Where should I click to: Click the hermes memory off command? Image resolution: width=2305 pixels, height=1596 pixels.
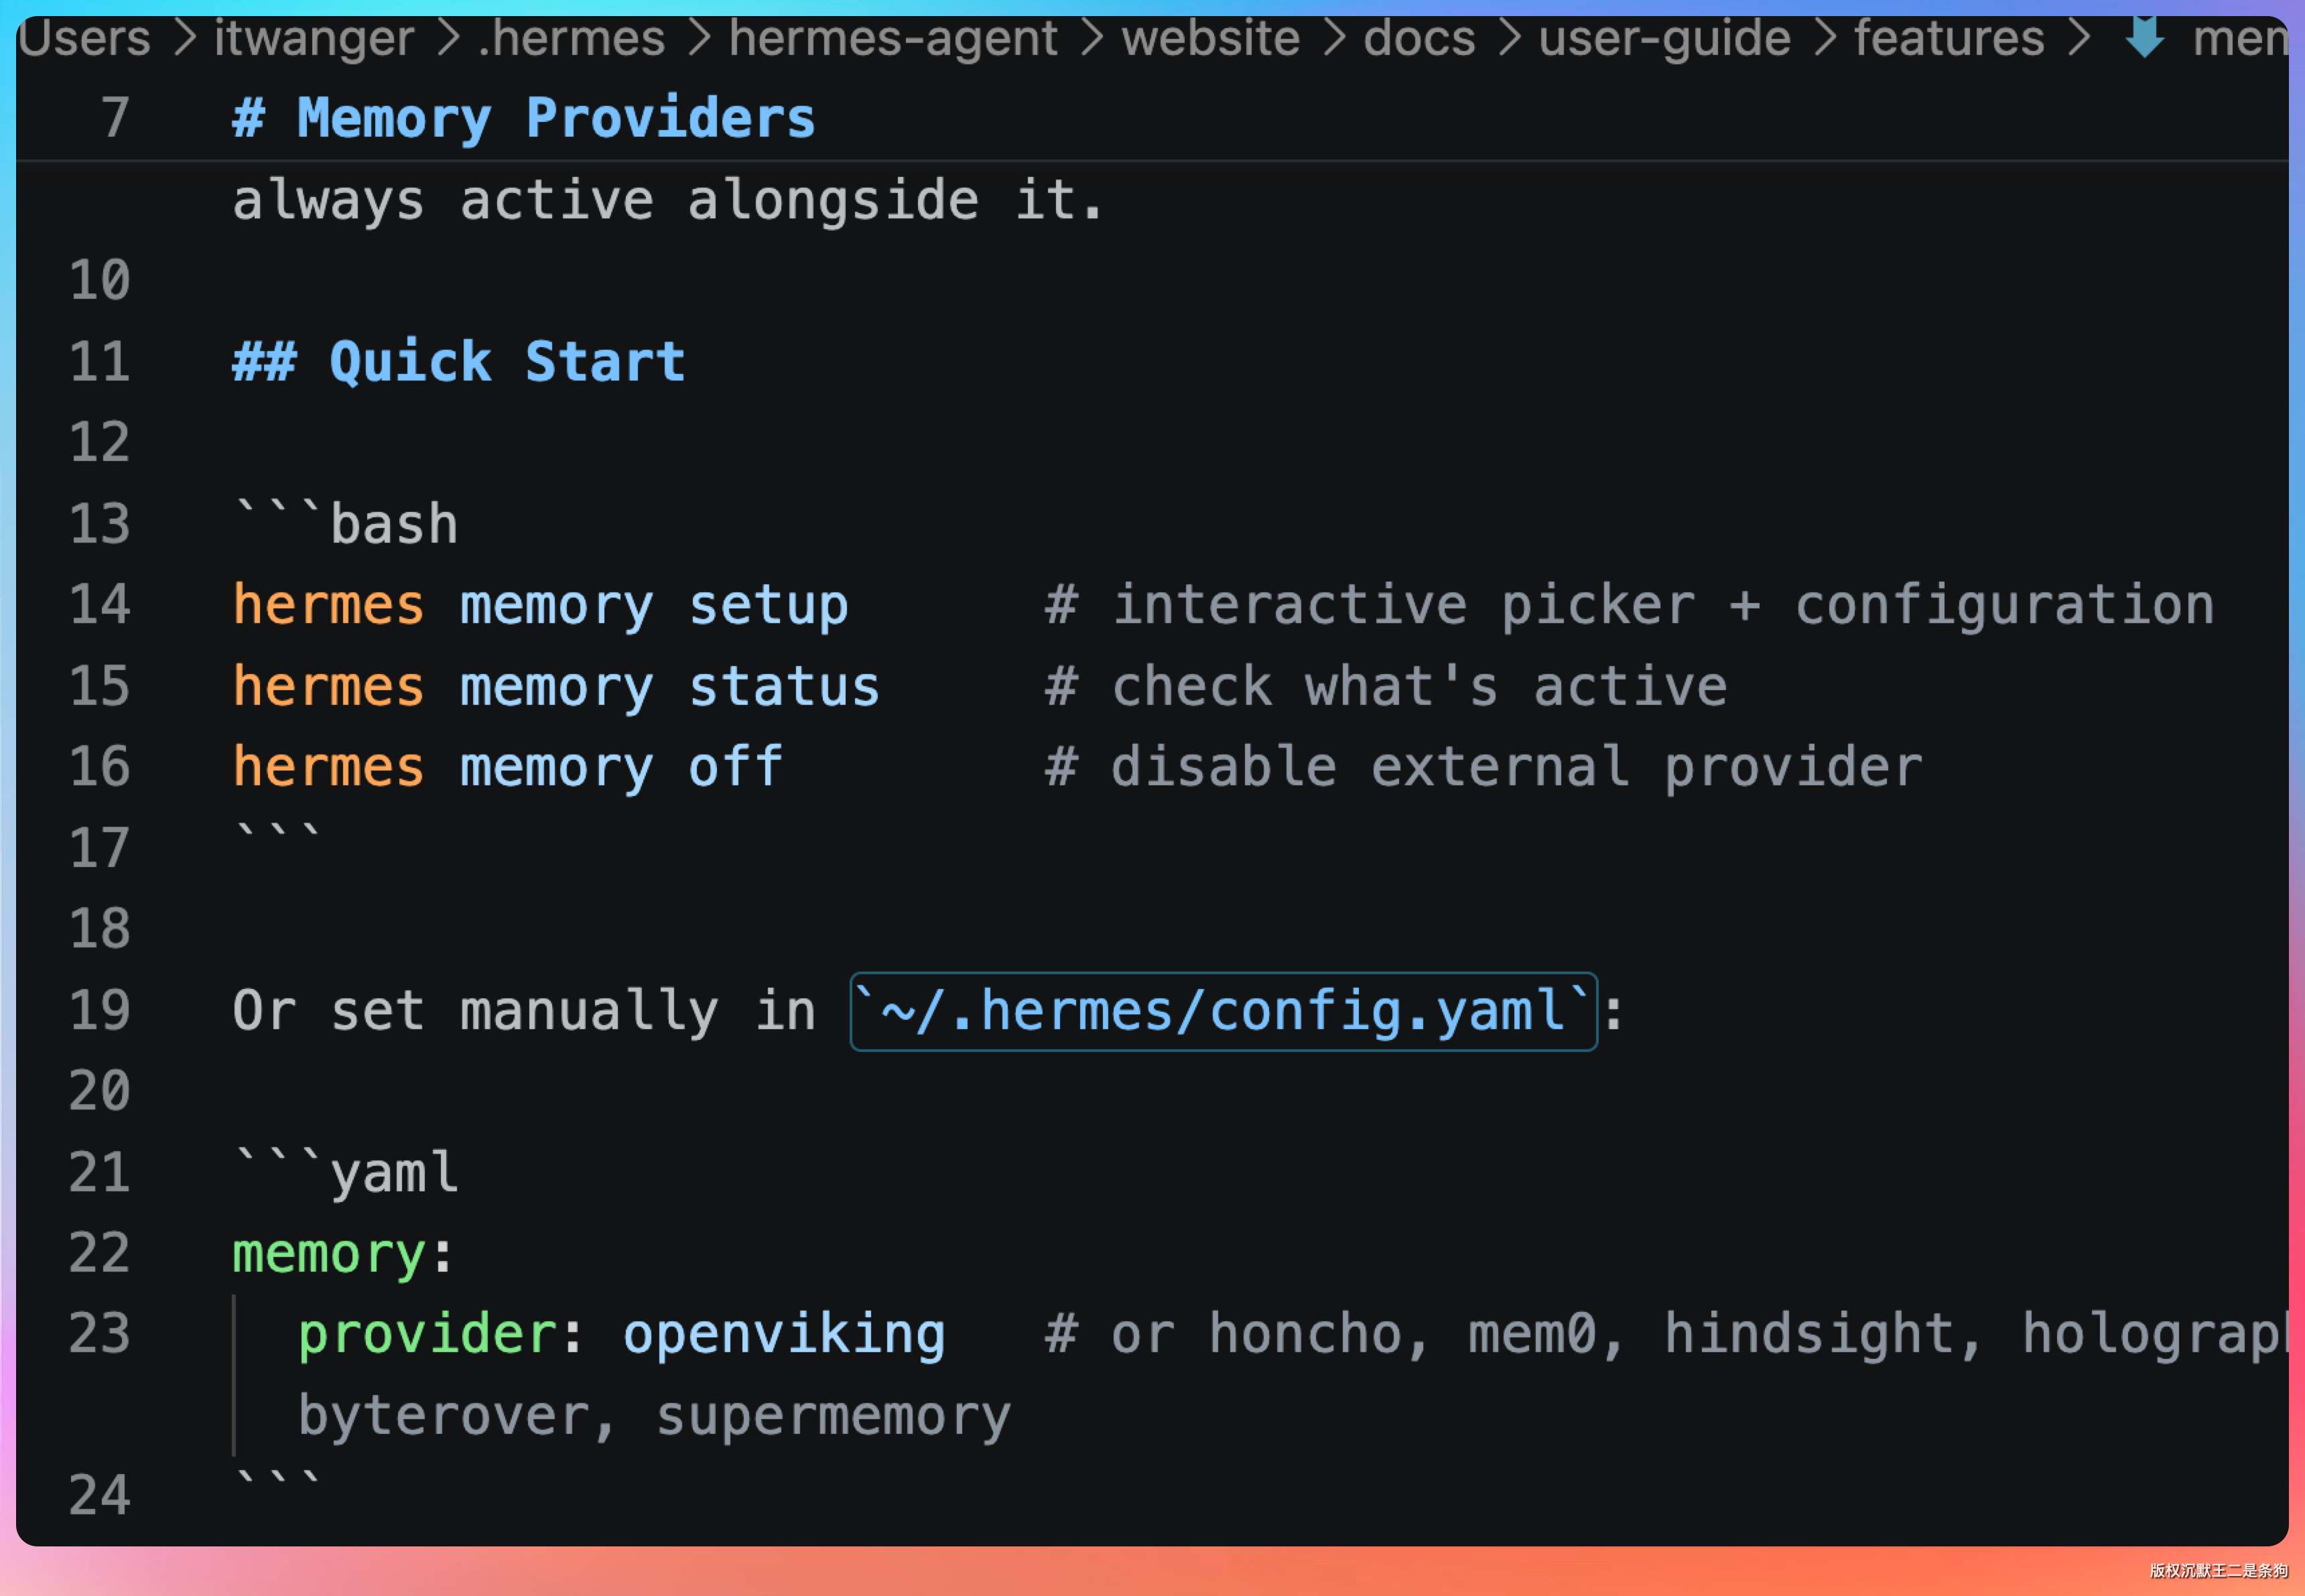tap(506, 767)
